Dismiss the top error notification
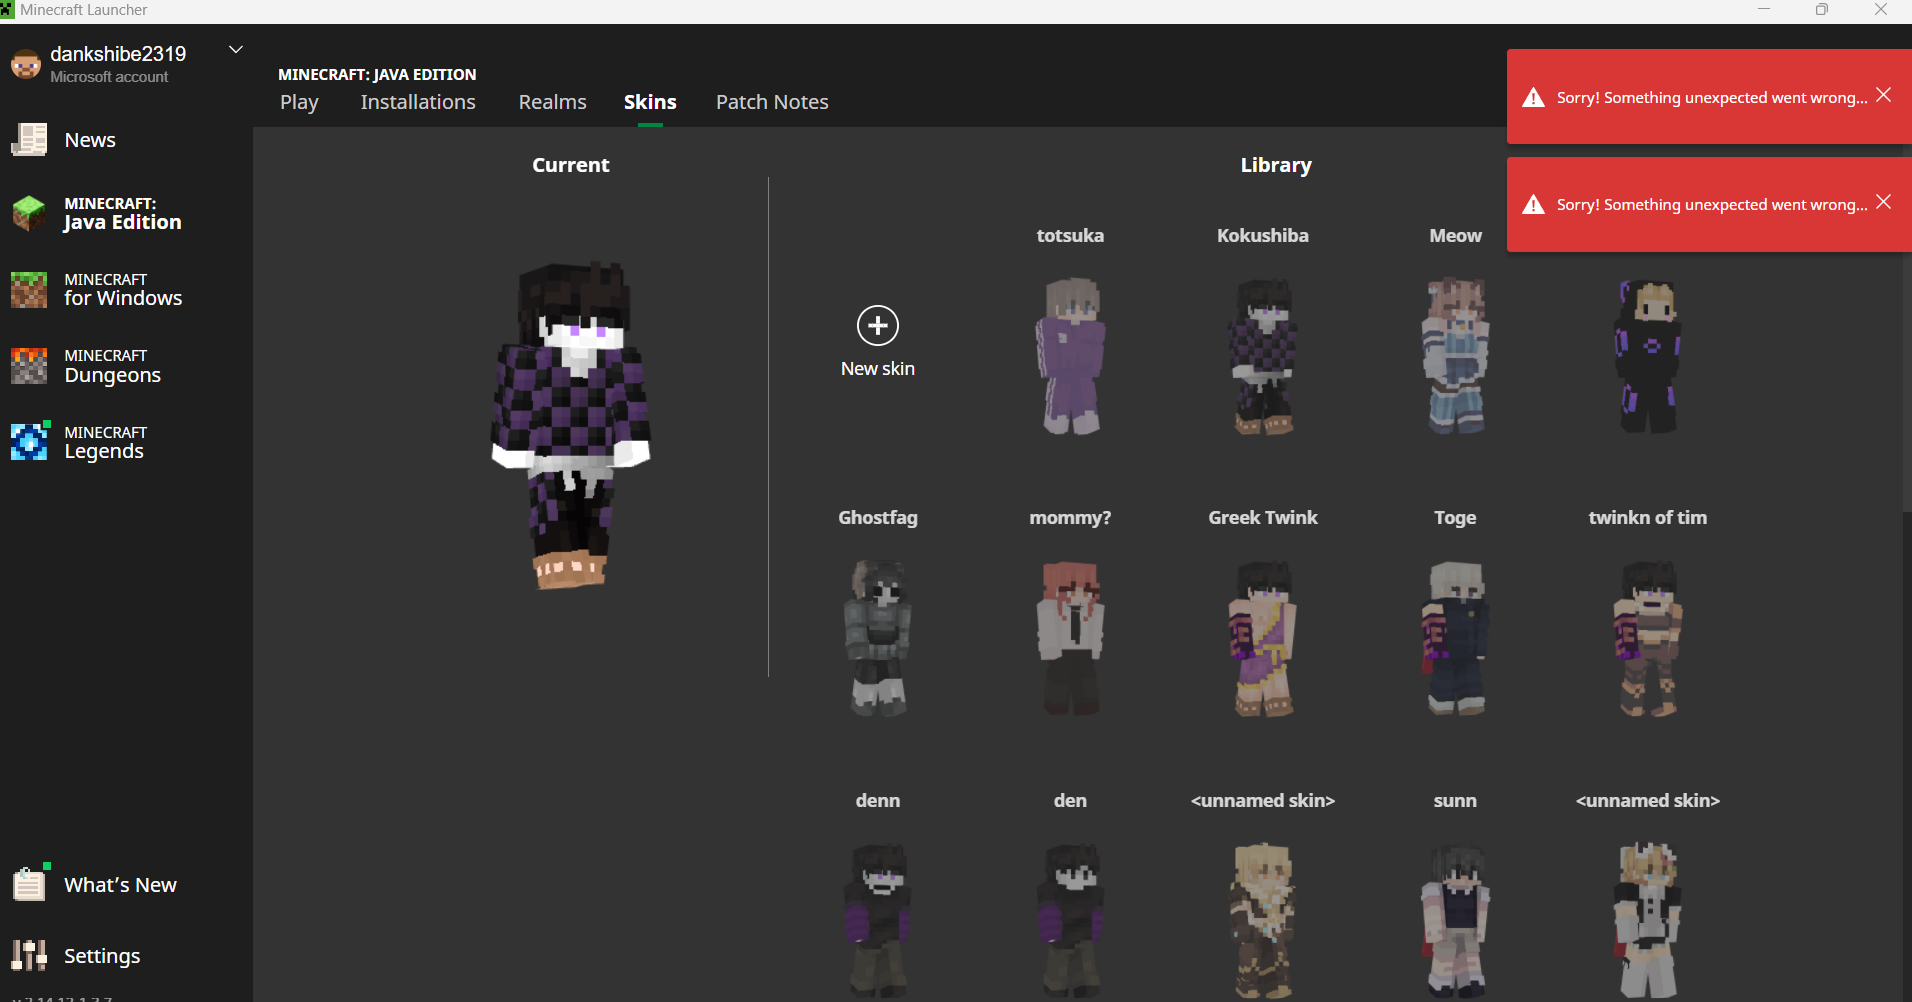 1883,95
